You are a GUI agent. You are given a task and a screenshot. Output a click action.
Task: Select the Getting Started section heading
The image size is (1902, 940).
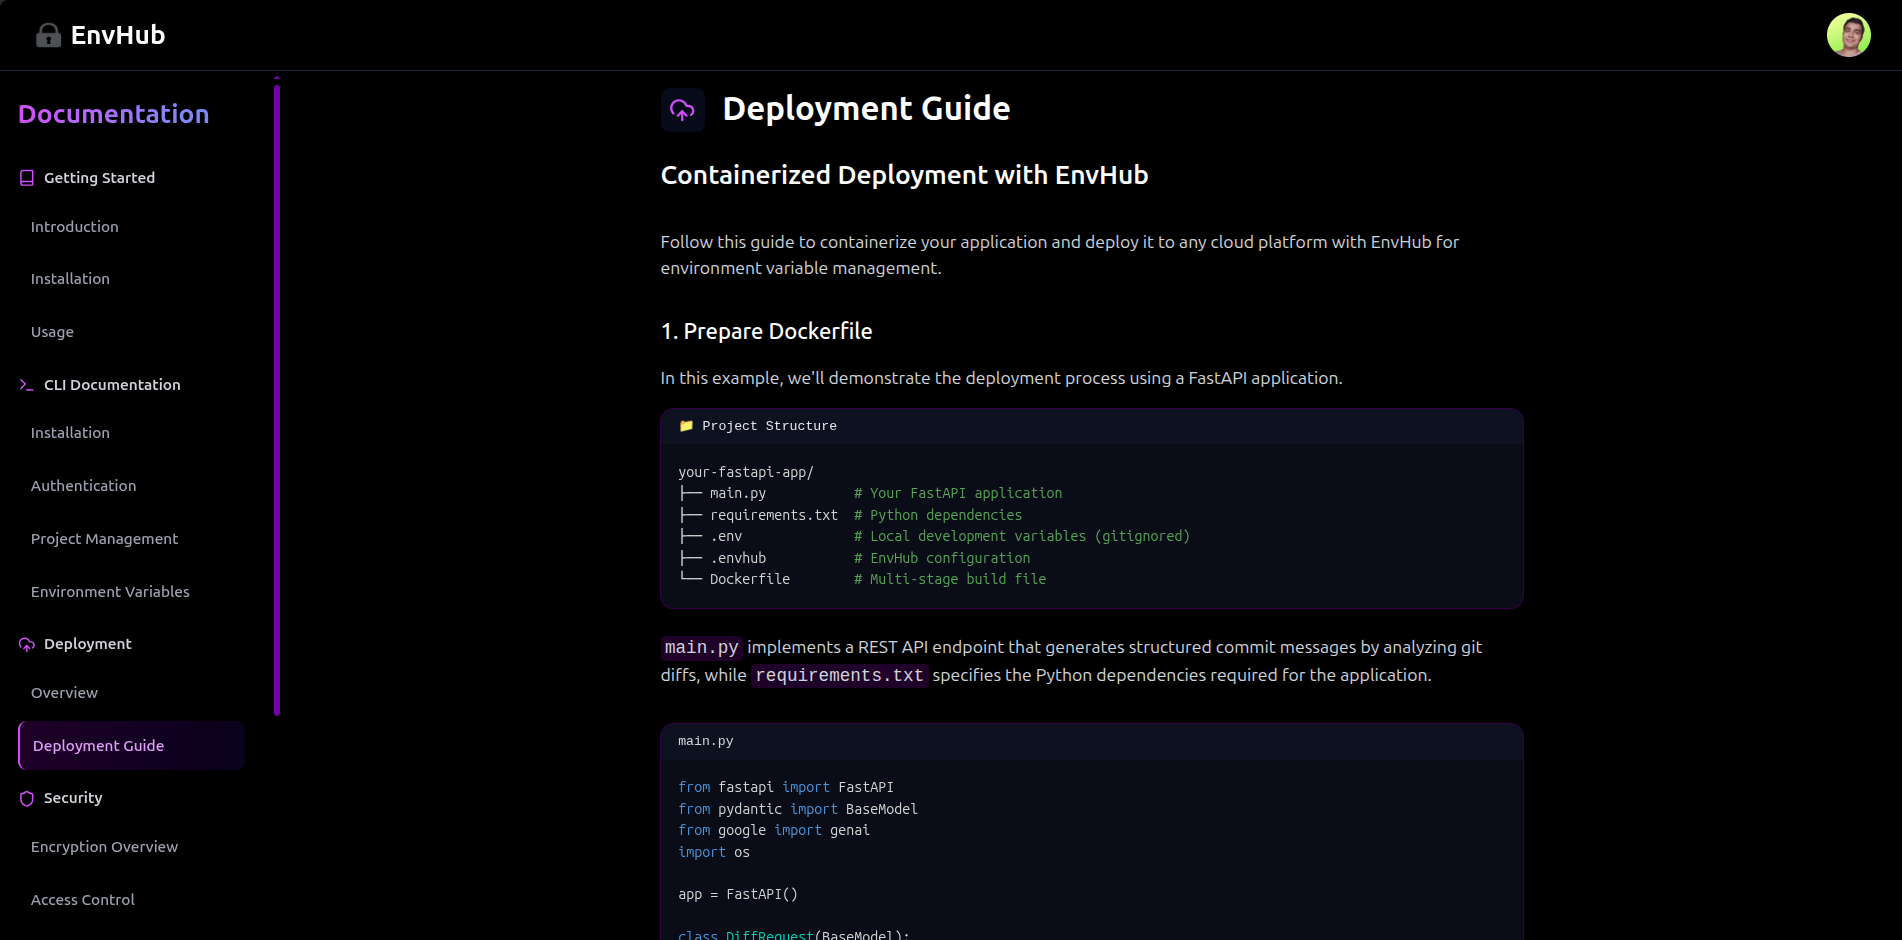click(x=99, y=178)
